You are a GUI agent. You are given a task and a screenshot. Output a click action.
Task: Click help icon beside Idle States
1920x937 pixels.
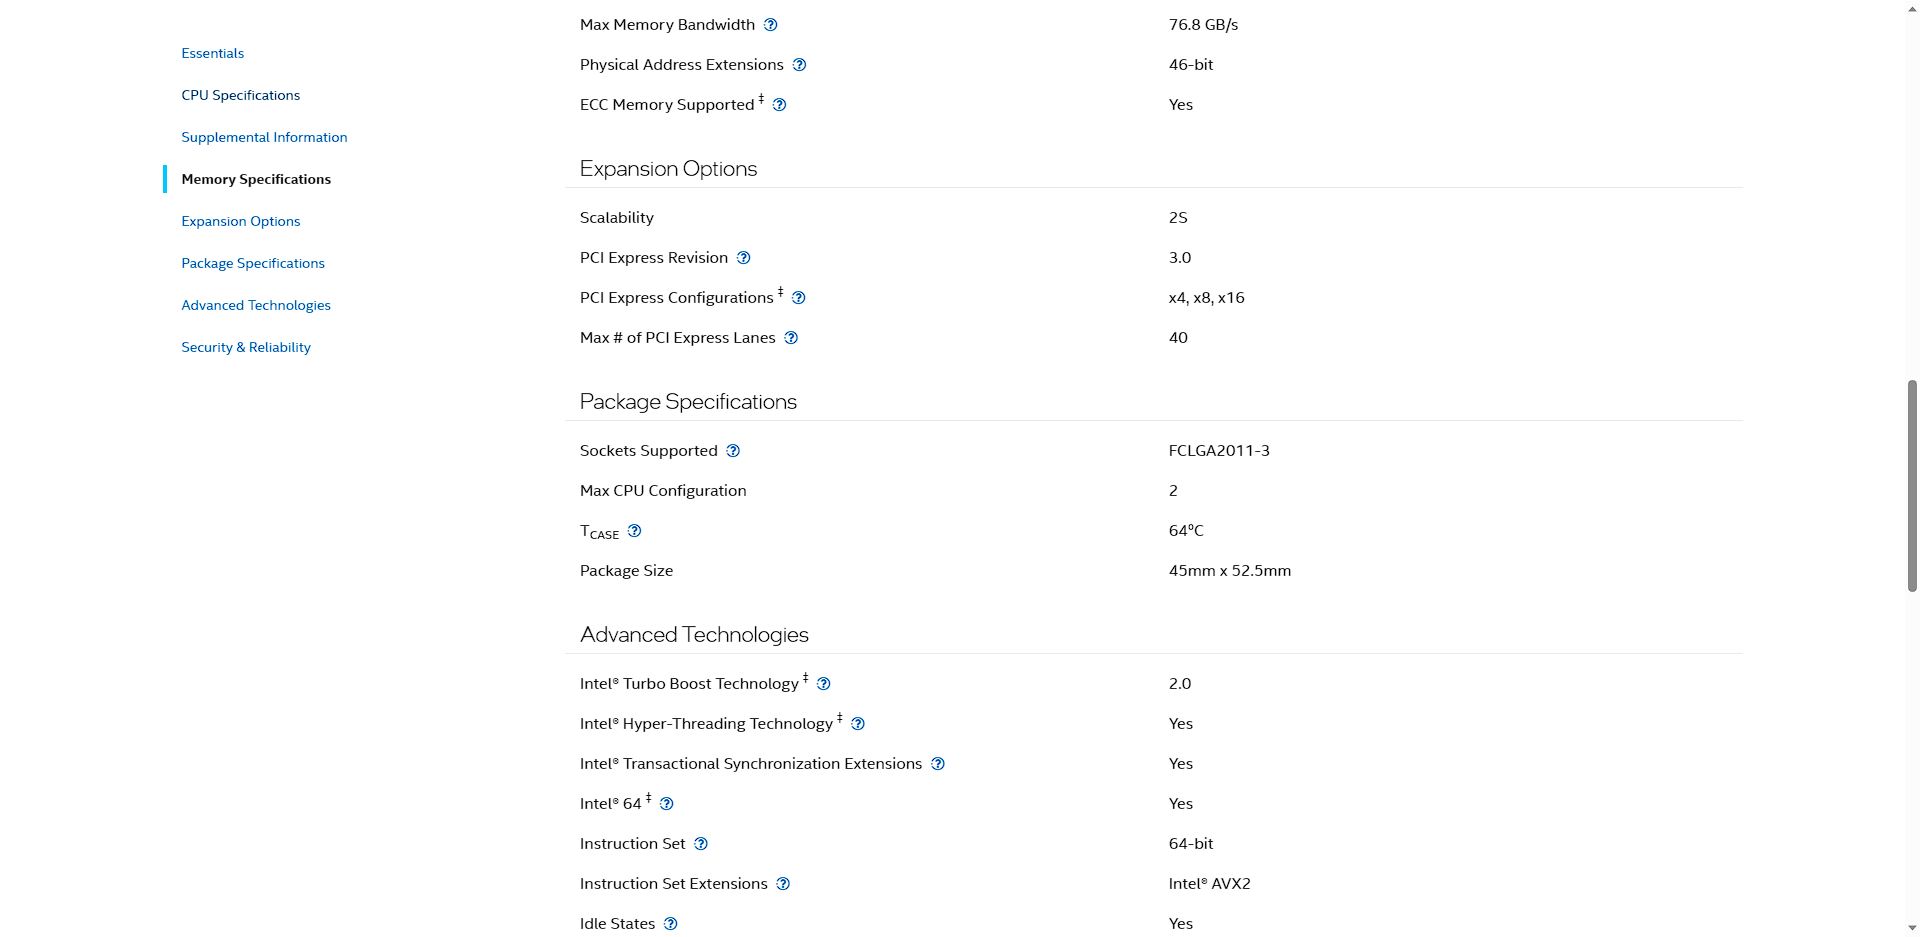click(670, 924)
